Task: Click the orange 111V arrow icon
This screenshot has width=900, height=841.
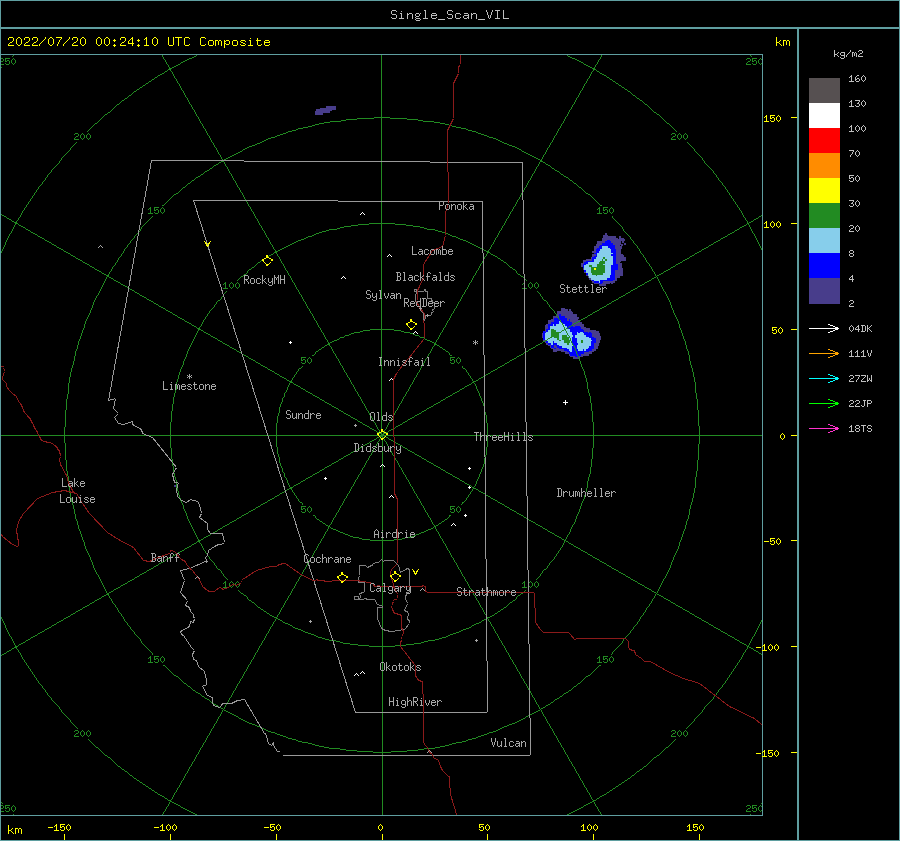Action: (824, 354)
